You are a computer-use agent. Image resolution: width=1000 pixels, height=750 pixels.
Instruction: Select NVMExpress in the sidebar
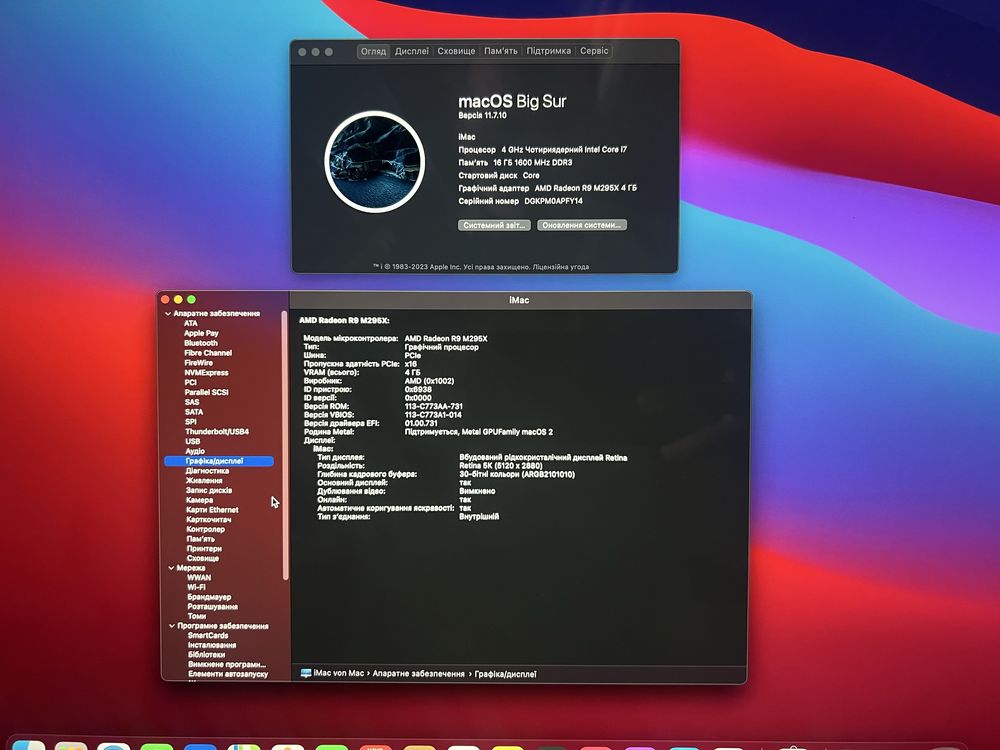206,372
